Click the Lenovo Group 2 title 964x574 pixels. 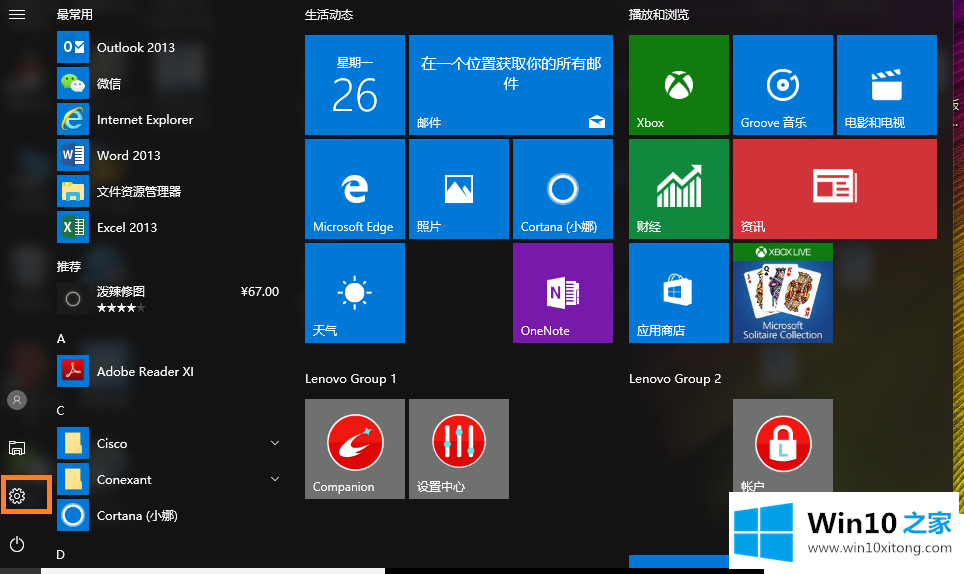[x=675, y=379]
